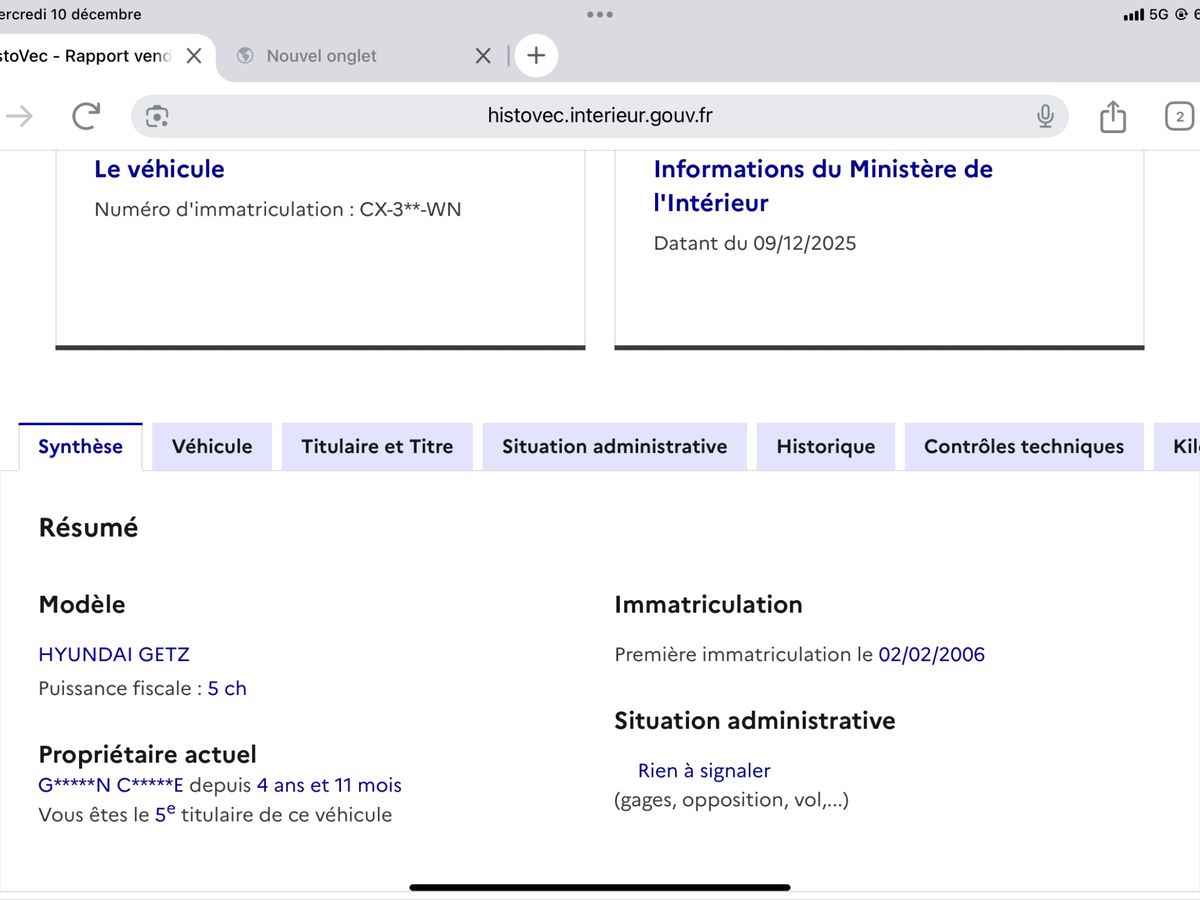Tap the Immatriculation heading
Image resolution: width=1200 pixels, height=900 pixels.
tap(708, 604)
